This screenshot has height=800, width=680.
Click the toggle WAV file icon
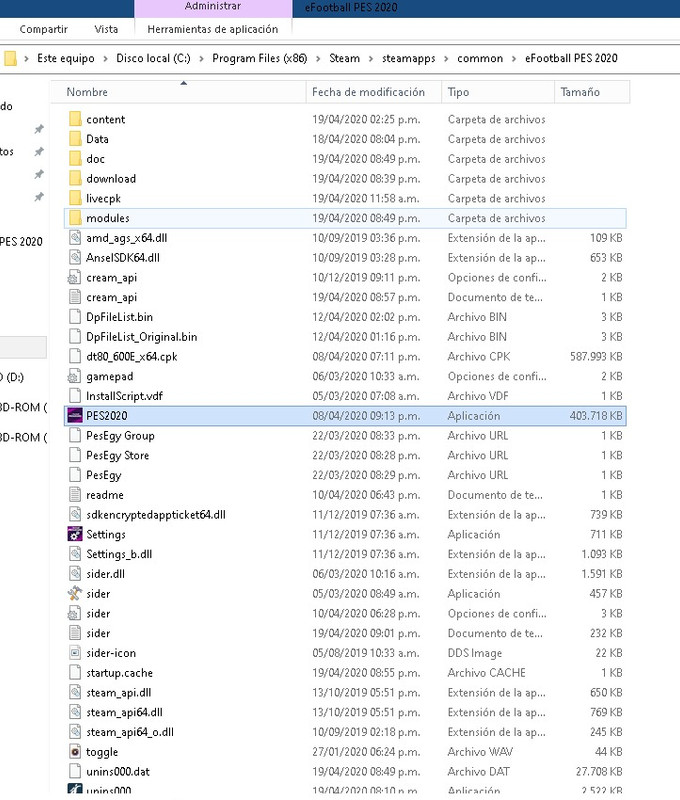(75, 752)
